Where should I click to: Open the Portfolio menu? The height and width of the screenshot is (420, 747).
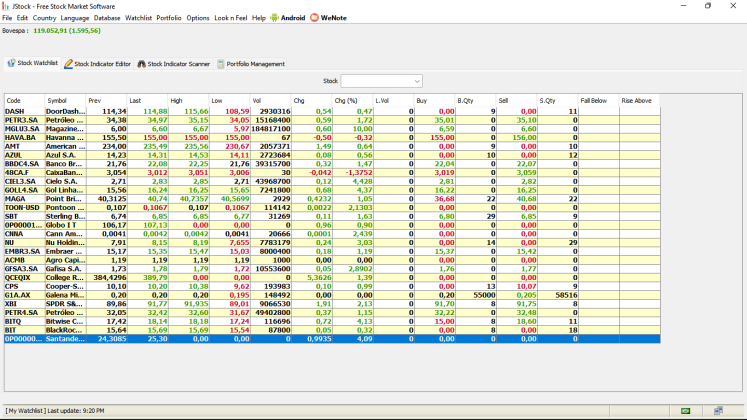pos(169,18)
